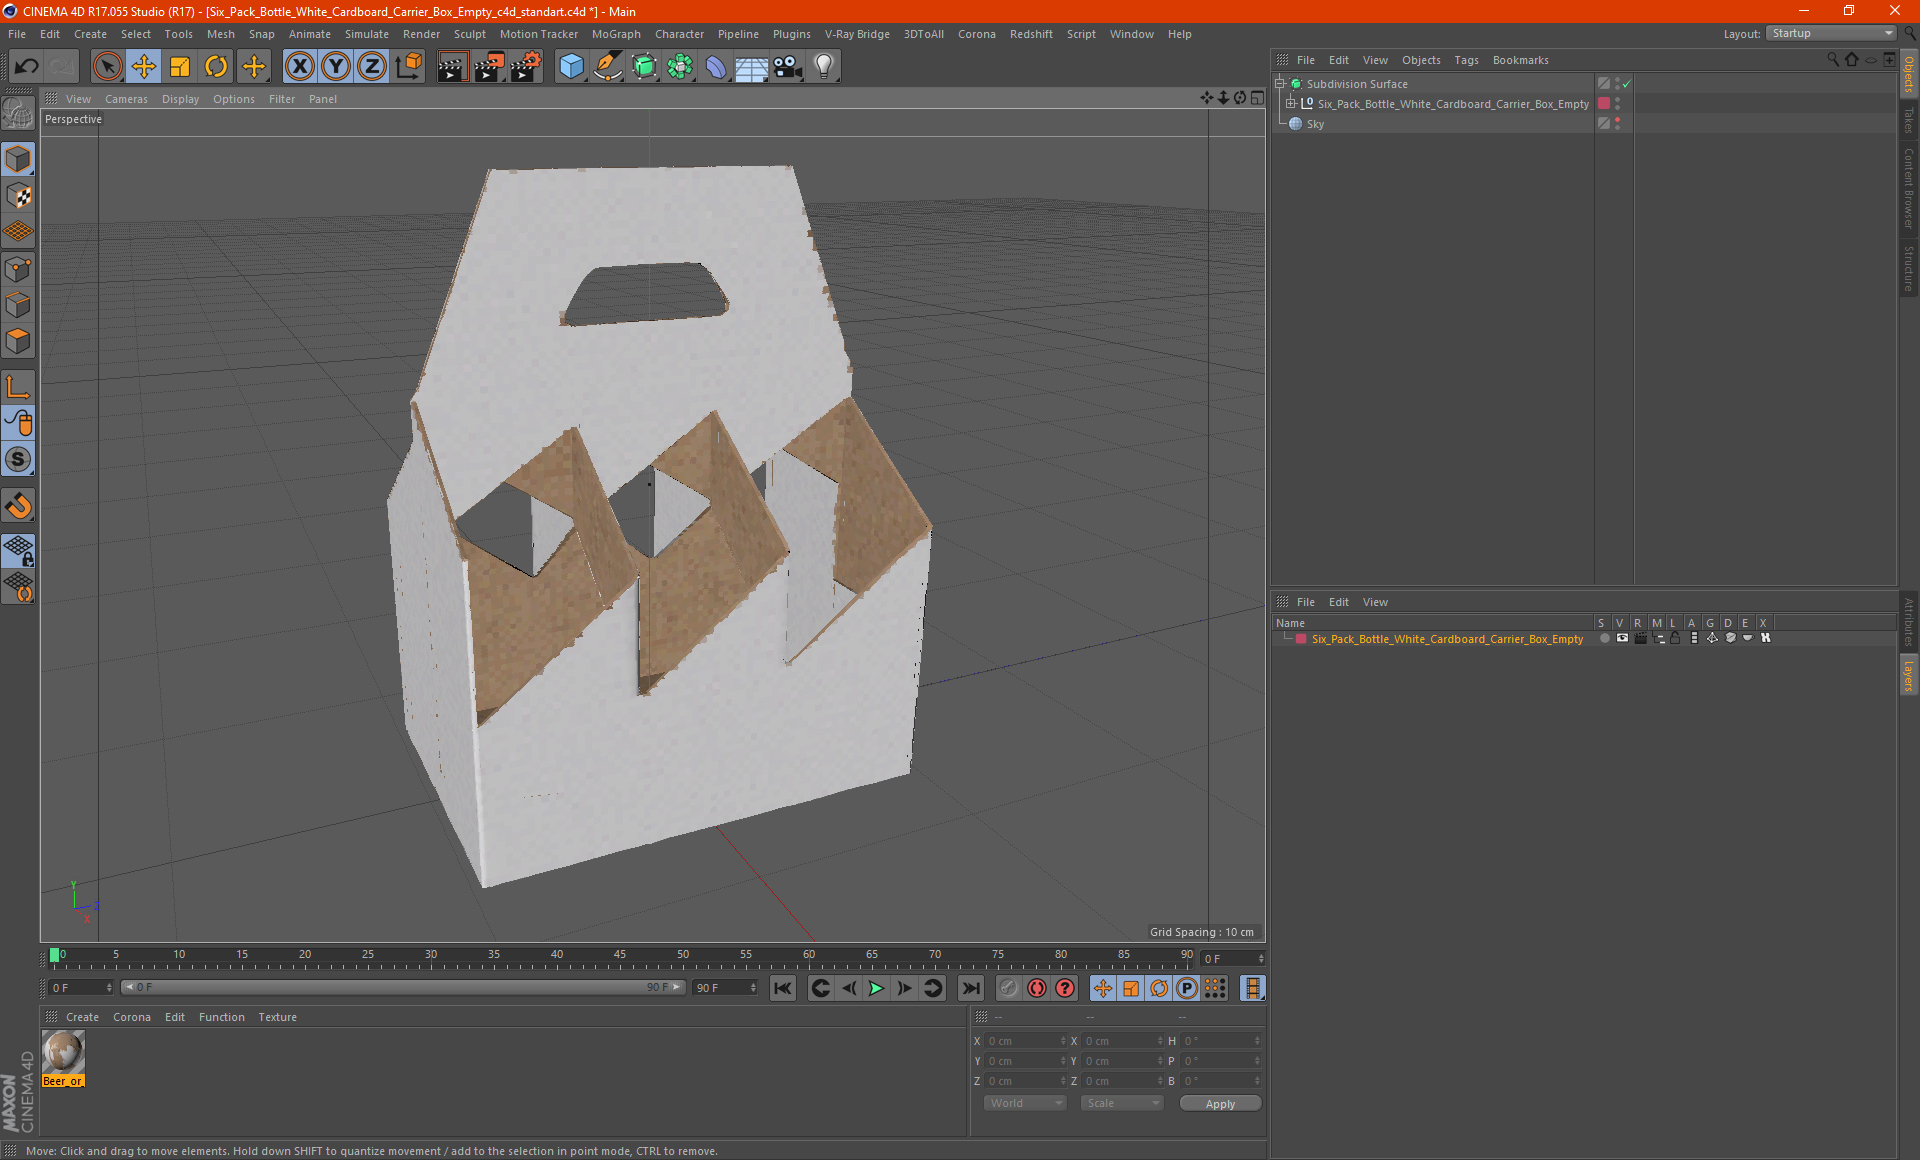Click Object Manager search magnifier icon
1920x1160 pixels.
1833,60
